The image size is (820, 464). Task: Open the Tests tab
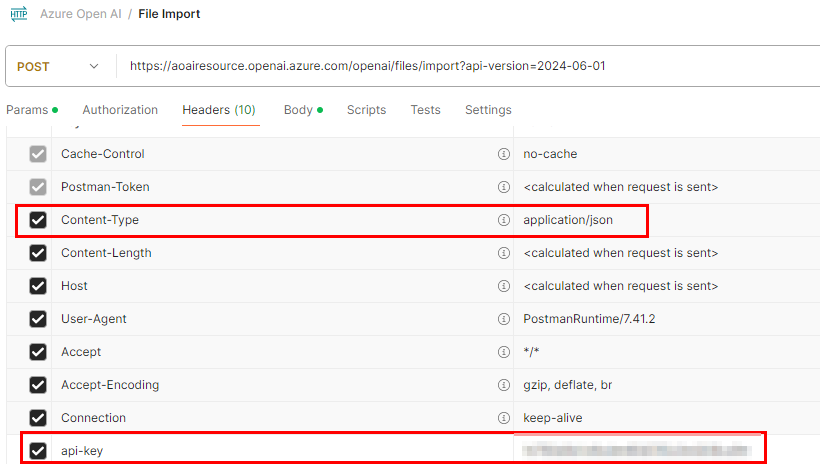tap(426, 110)
